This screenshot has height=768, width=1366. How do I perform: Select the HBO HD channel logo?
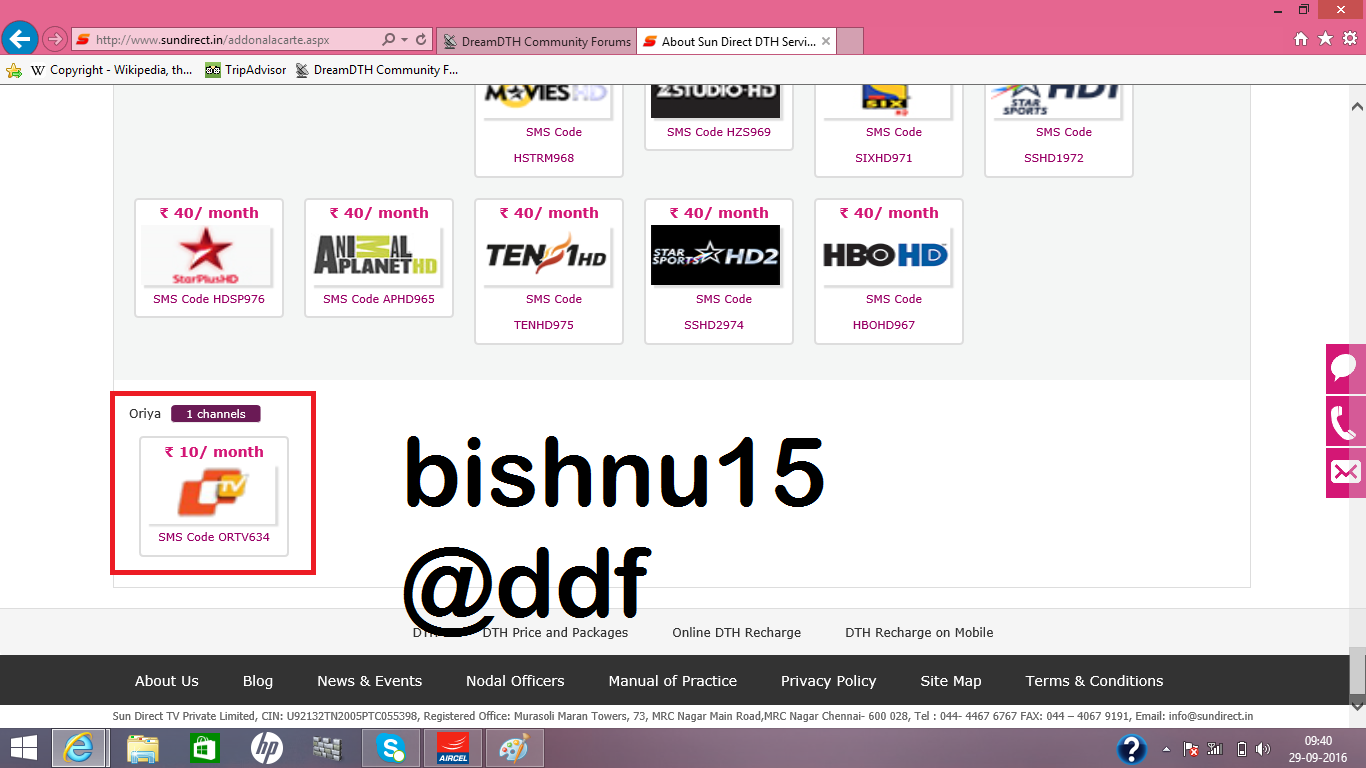[x=885, y=256]
